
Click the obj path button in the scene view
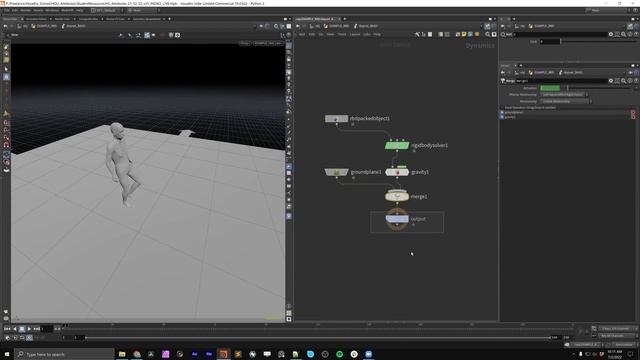coord(23,26)
